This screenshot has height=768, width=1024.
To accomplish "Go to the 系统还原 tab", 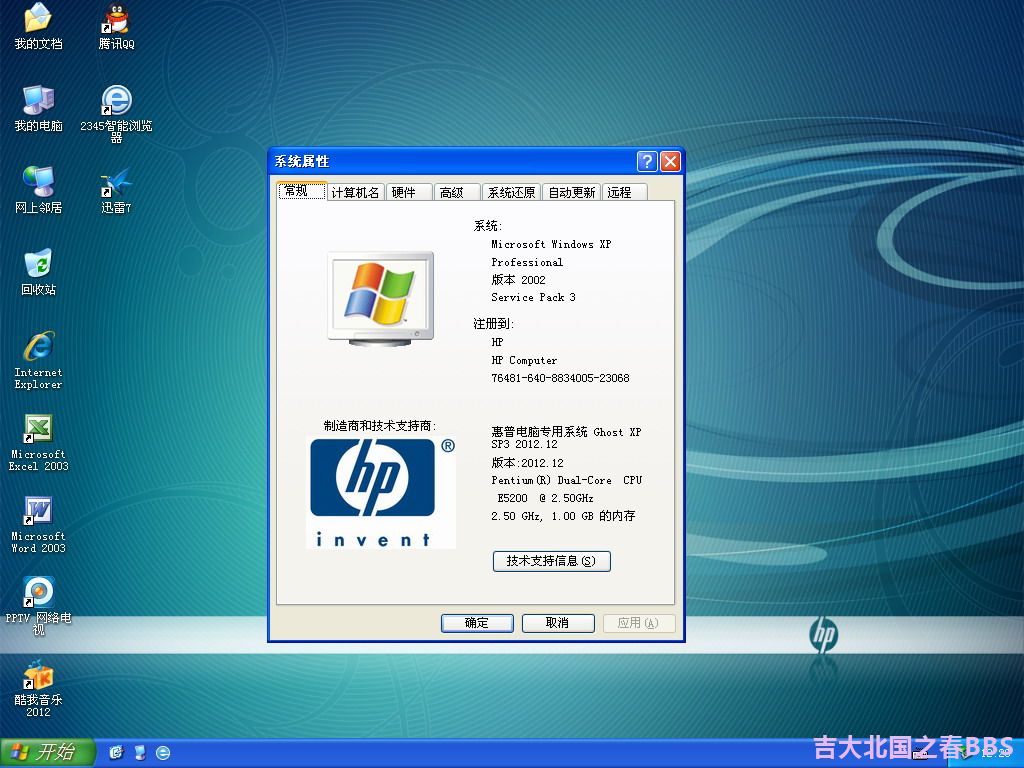I will pyautogui.click(x=511, y=192).
